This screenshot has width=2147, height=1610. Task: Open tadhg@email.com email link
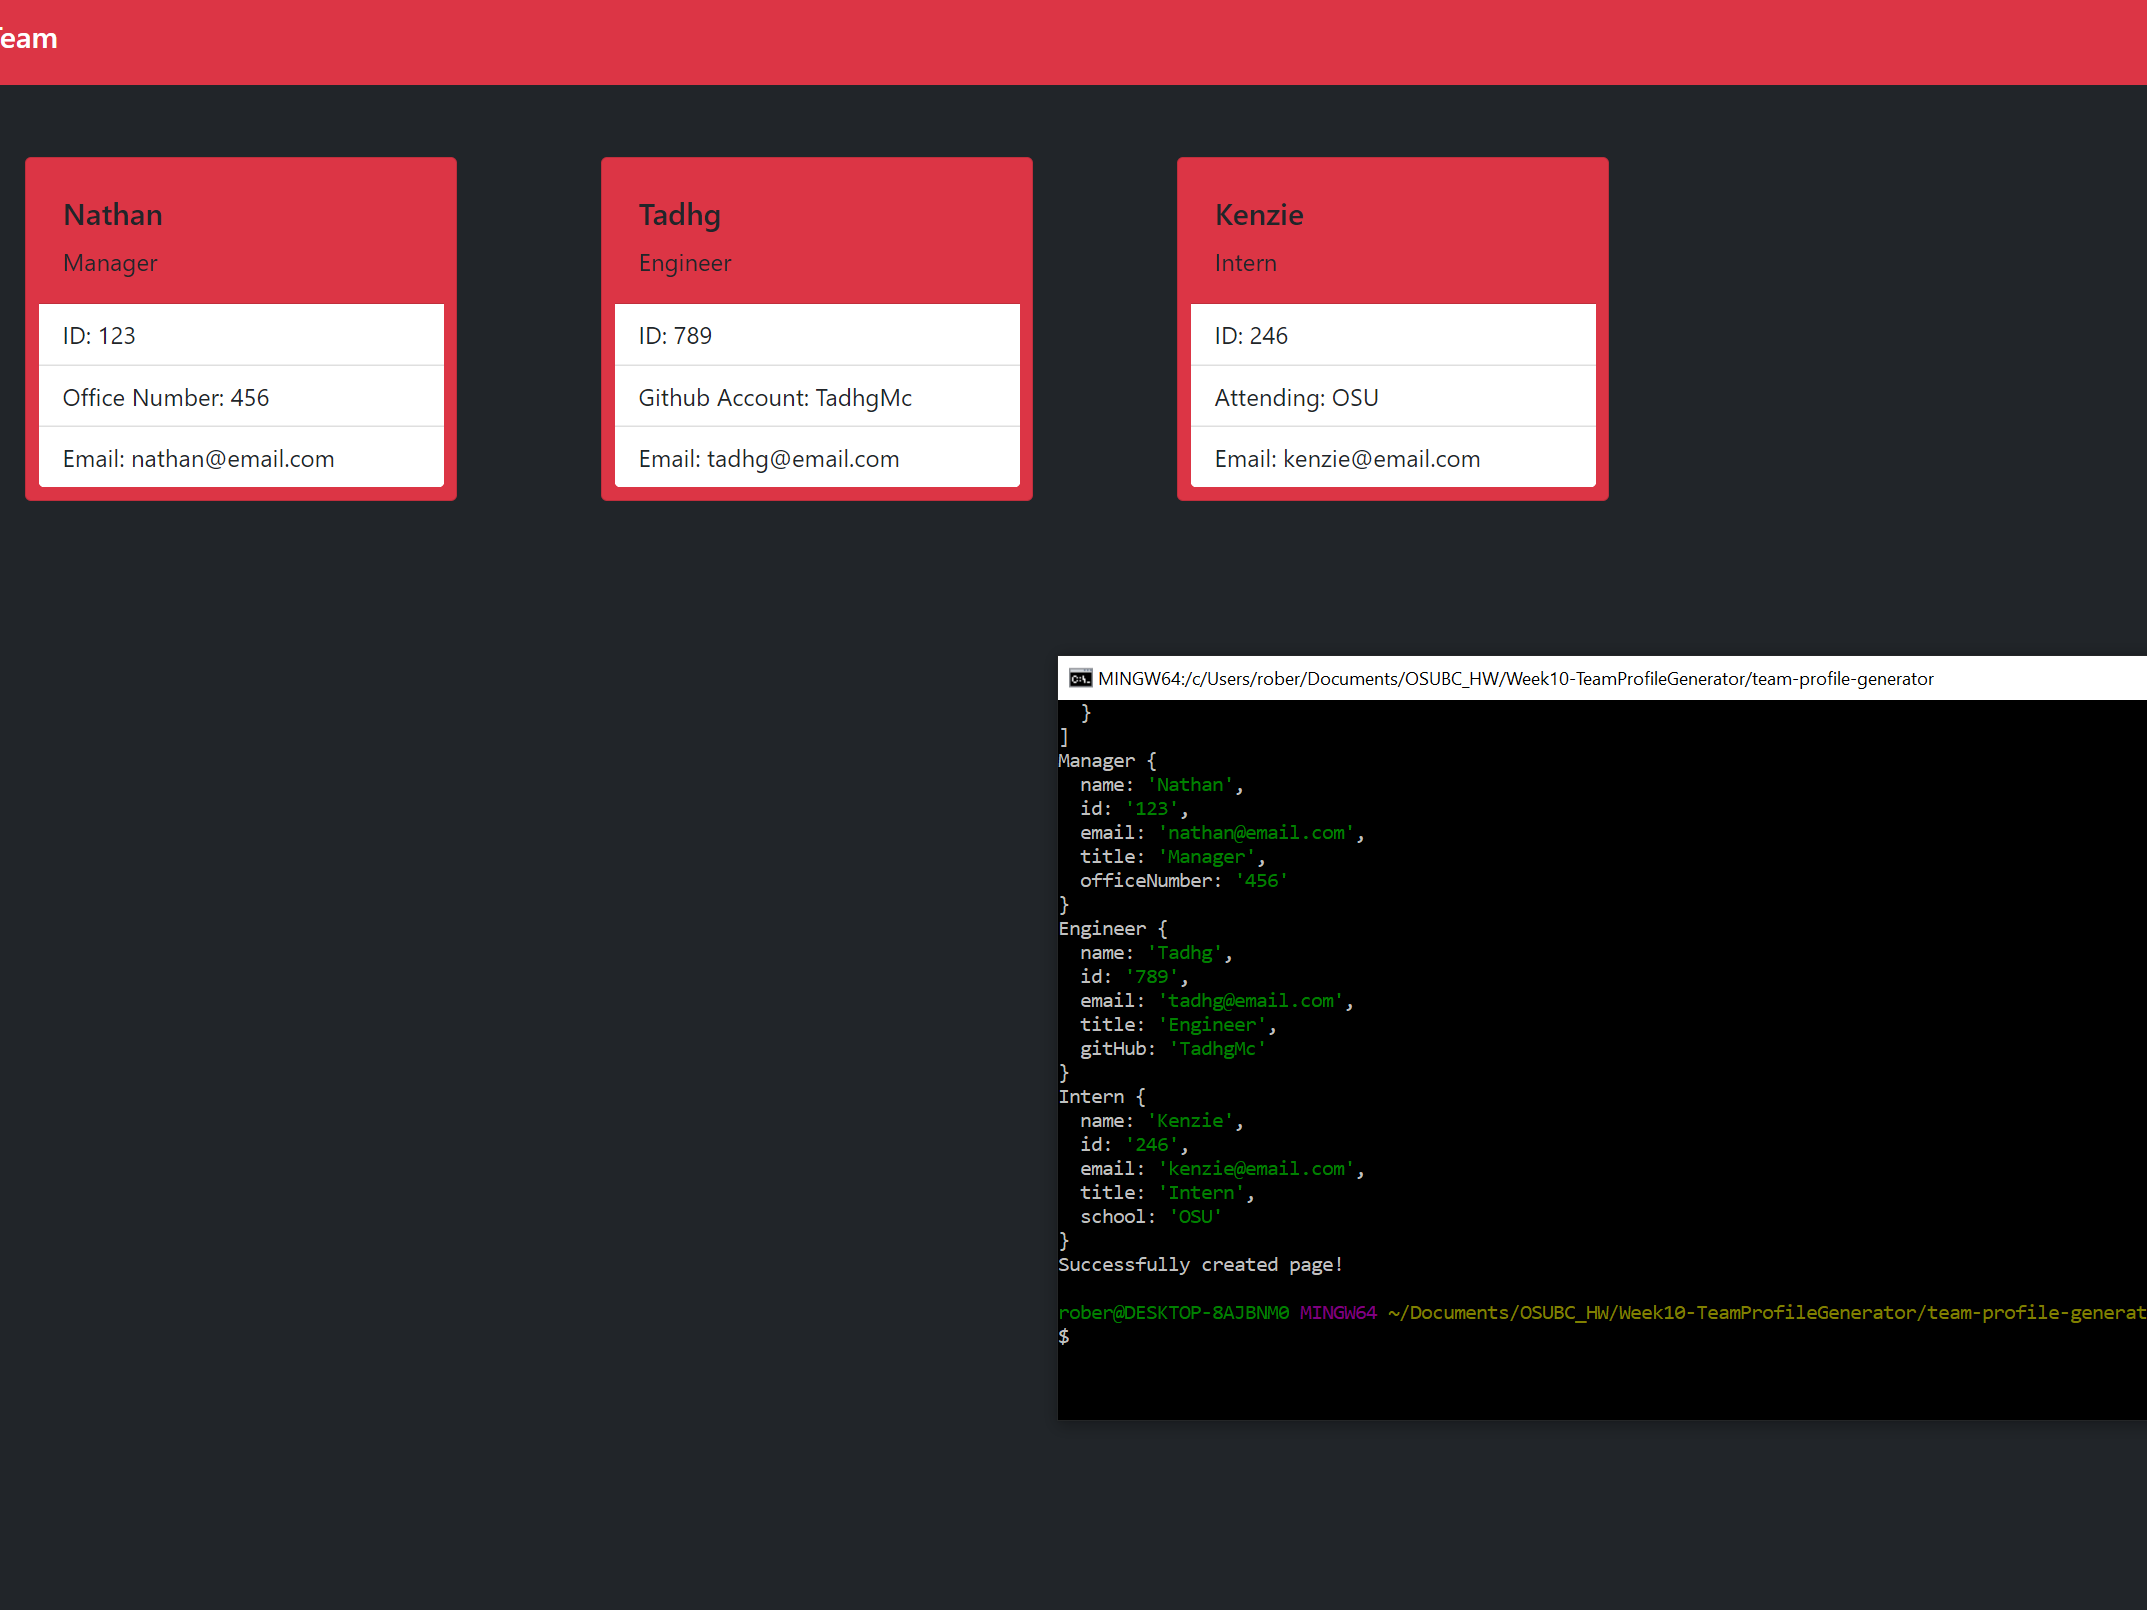tap(802, 459)
